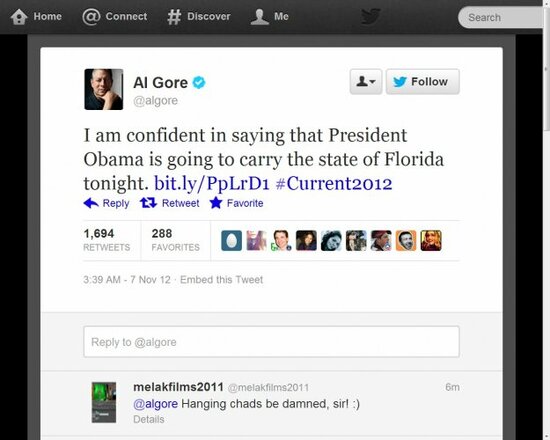Open the bit.ly/PpLrD1 link
The height and width of the screenshot is (440, 550).
pos(212,183)
